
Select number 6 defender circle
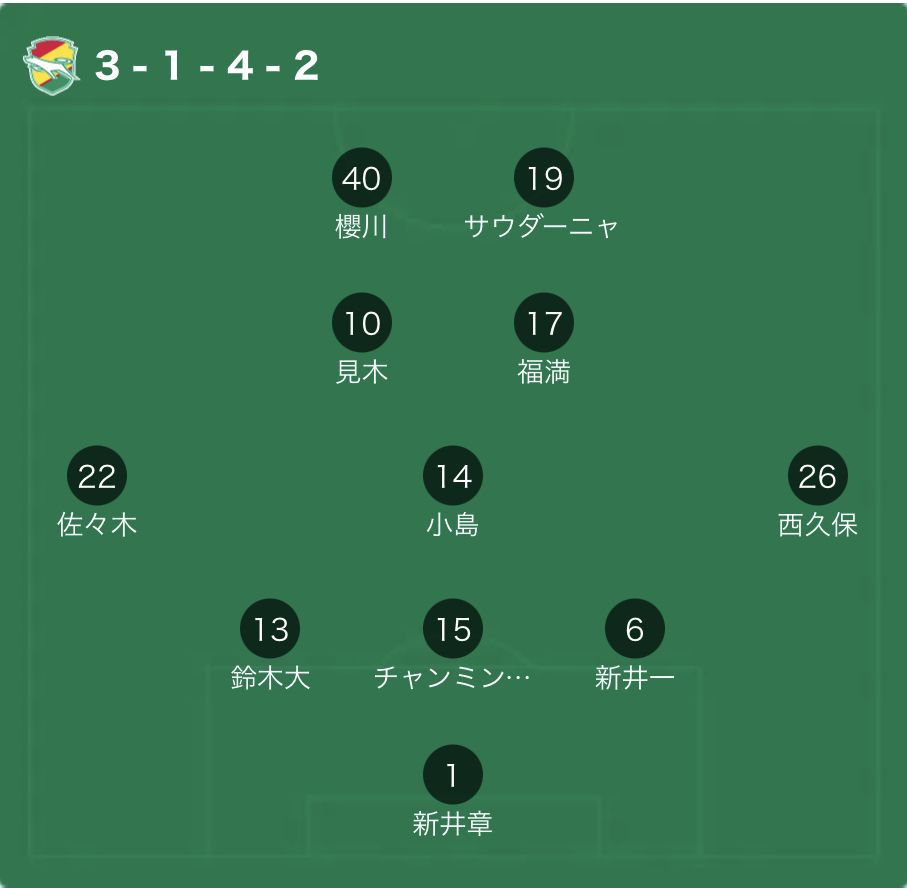[635, 629]
